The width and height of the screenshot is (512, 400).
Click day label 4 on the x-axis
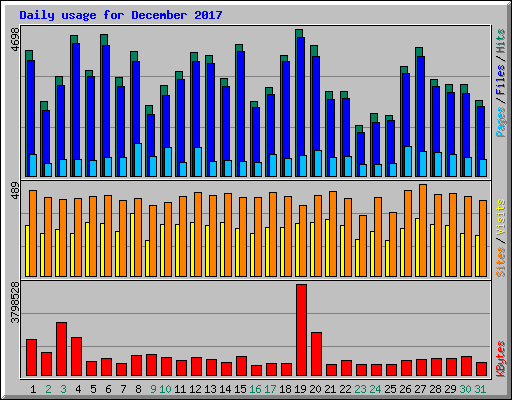pos(78,389)
